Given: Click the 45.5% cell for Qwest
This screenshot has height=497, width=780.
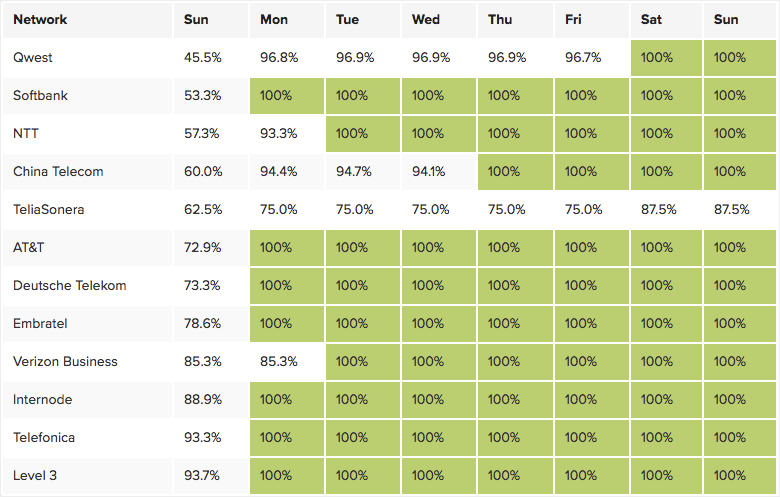Looking at the screenshot, I should point(203,58).
